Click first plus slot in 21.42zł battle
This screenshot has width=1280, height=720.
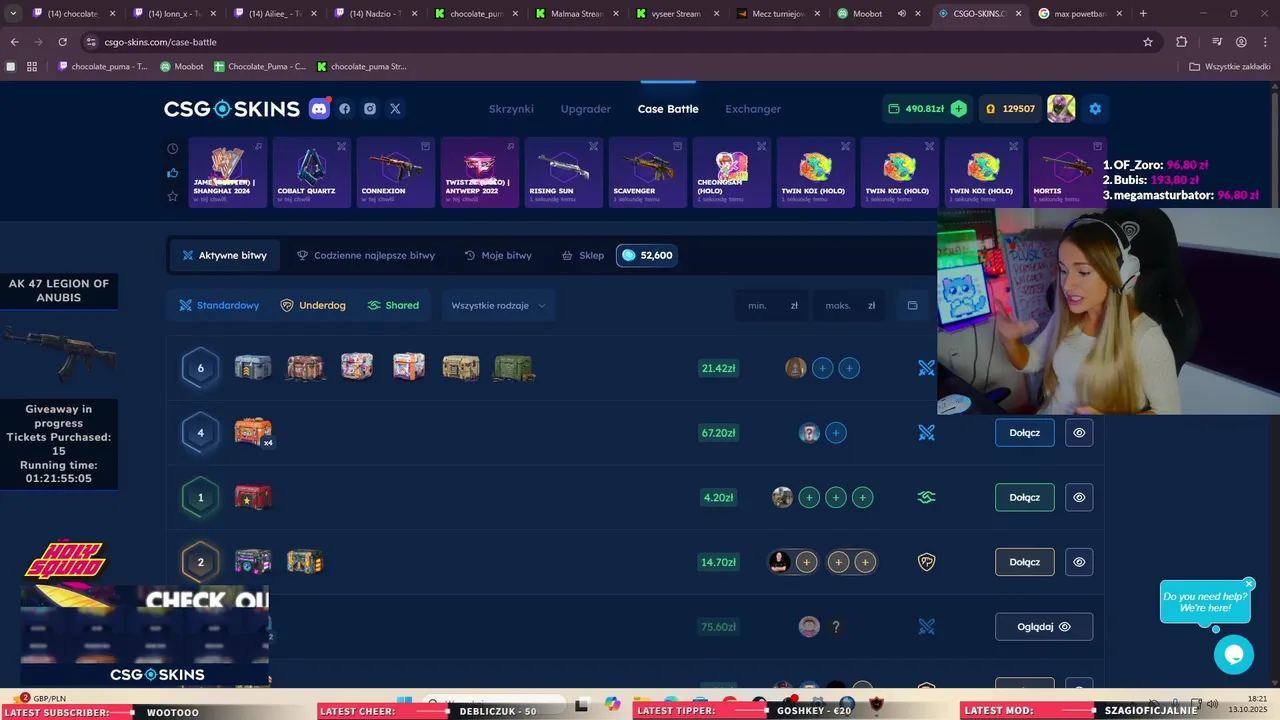pos(822,368)
